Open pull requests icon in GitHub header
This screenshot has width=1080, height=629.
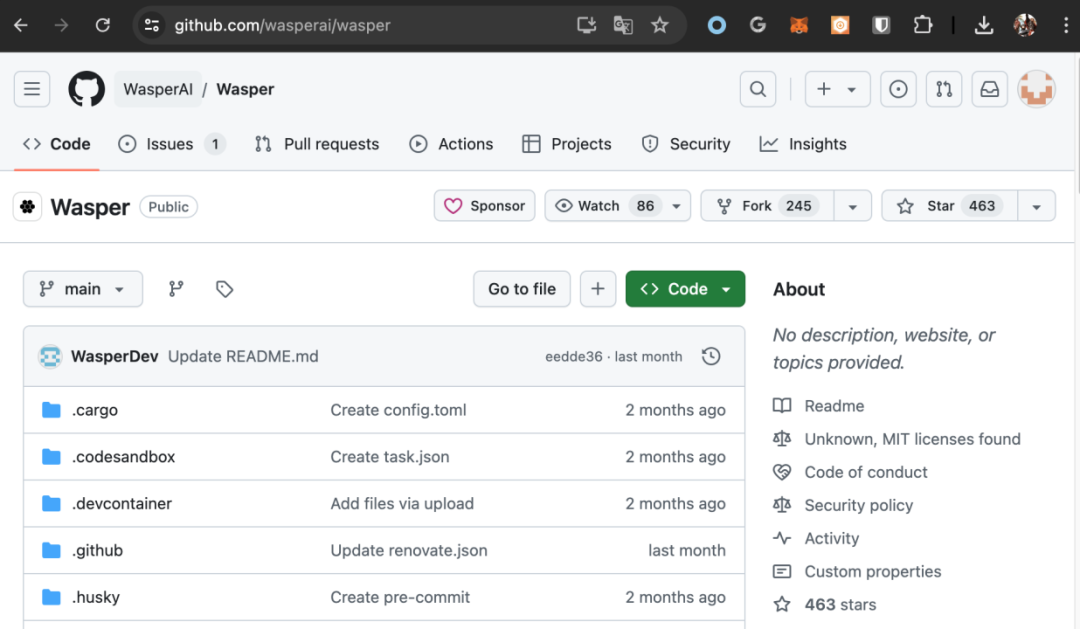pyautogui.click(x=944, y=89)
